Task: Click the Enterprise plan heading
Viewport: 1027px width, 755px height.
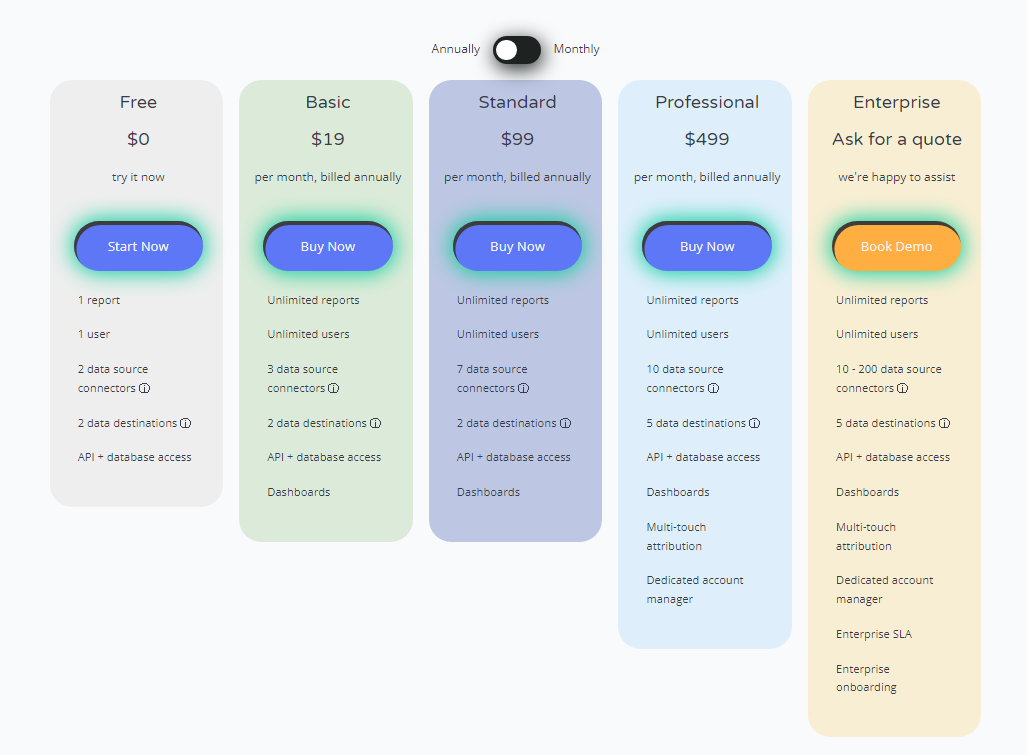Action: (897, 102)
